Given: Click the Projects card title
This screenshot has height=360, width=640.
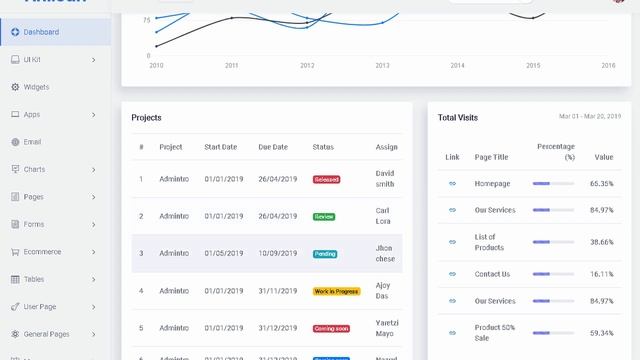Looking at the screenshot, I should 146,118.
